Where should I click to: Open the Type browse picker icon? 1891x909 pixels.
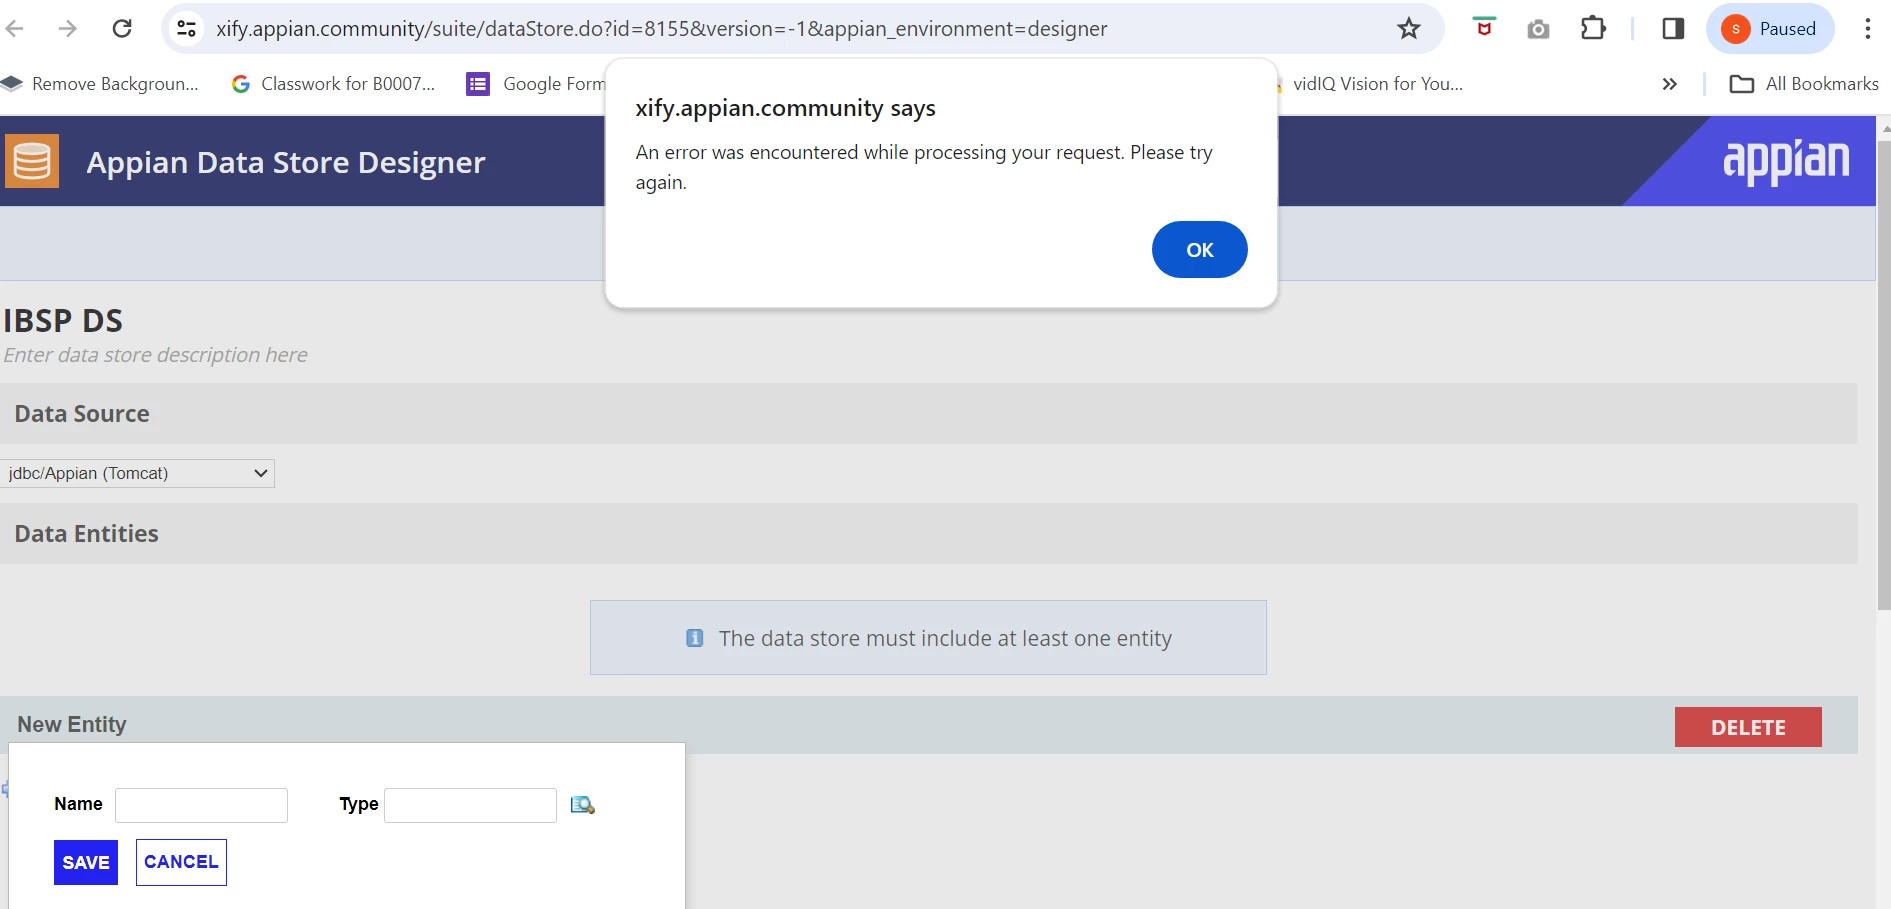click(x=582, y=805)
